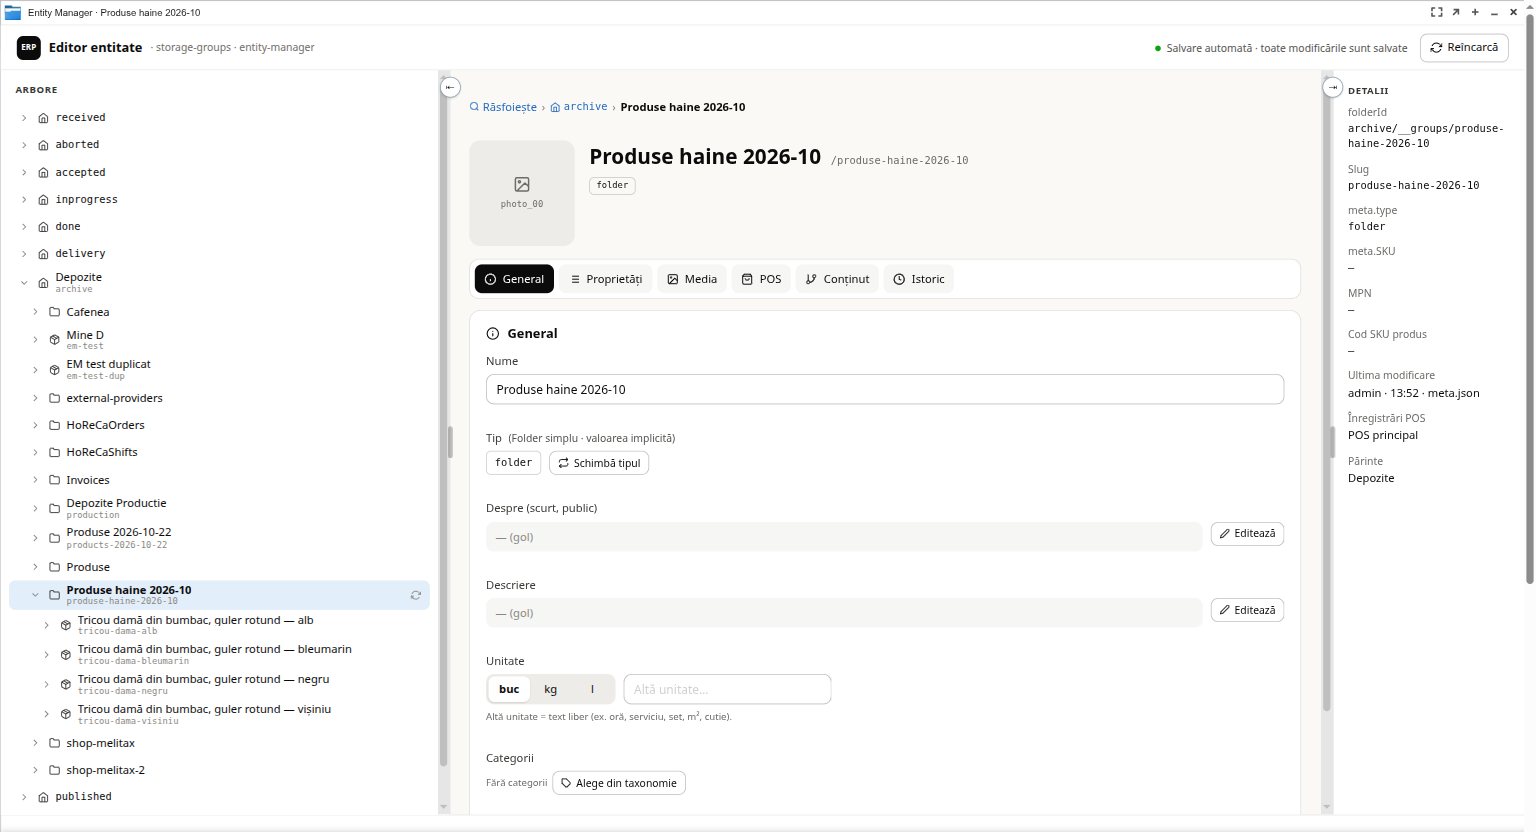1536x832 pixels.
Task: Click the home icon beside received
Action: tap(43, 118)
